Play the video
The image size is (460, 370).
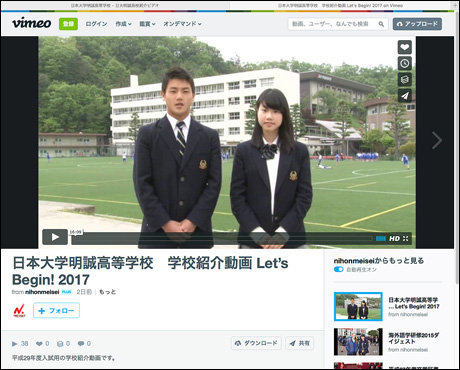[x=55, y=237]
